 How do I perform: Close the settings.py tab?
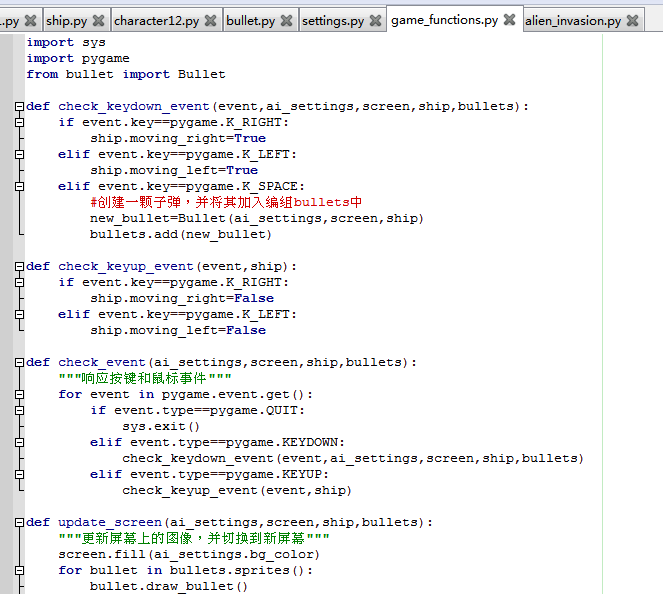[375, 20]
